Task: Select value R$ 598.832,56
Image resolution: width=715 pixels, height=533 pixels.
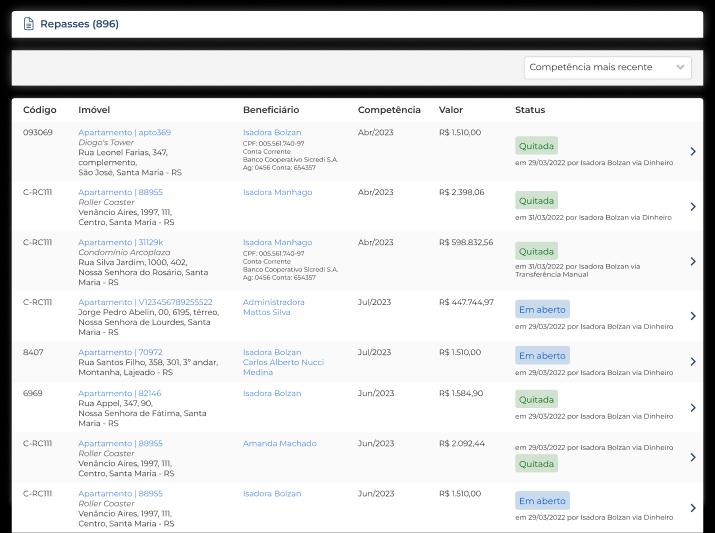Action: pos(466,242)
